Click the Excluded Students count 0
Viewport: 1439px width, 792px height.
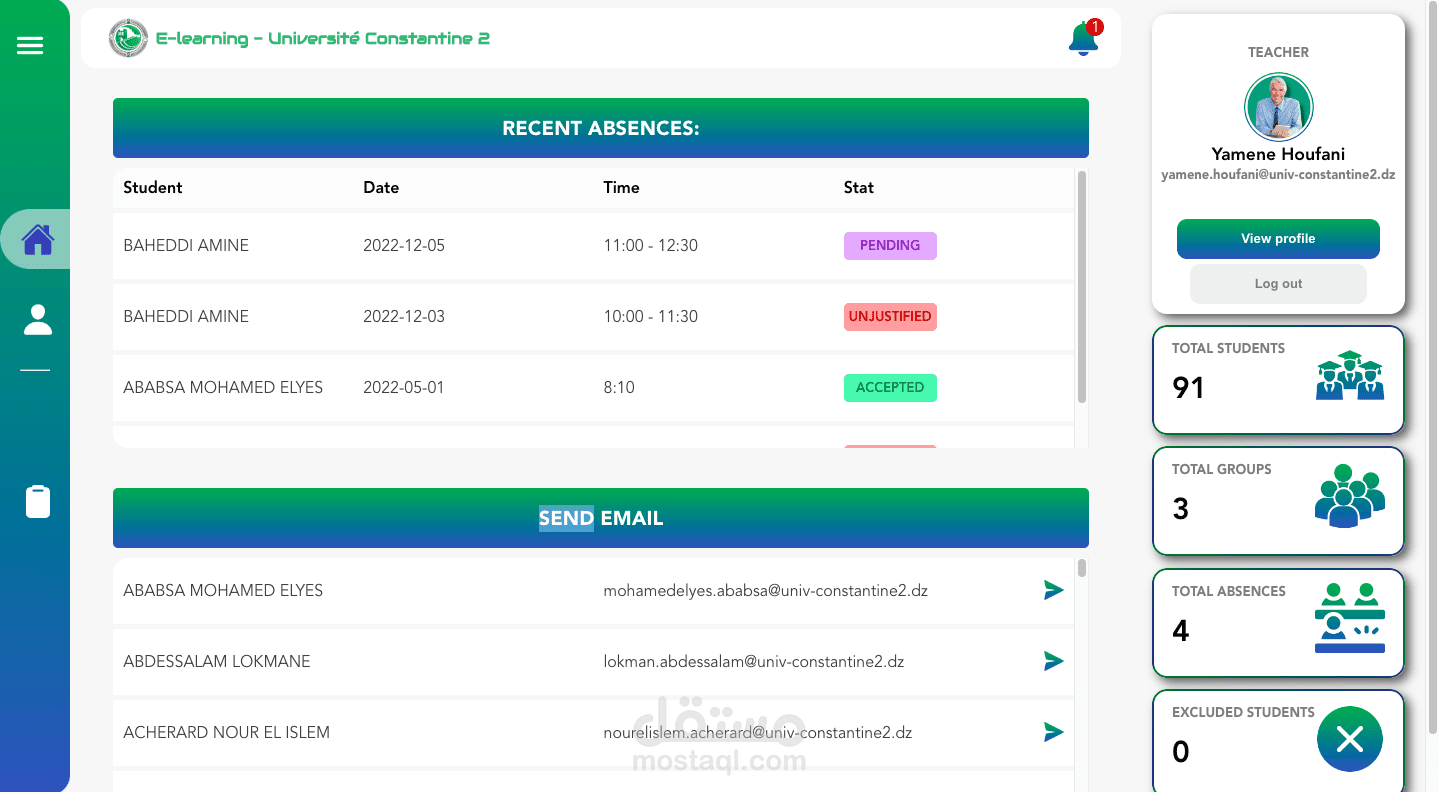[x=1180, y=752]
